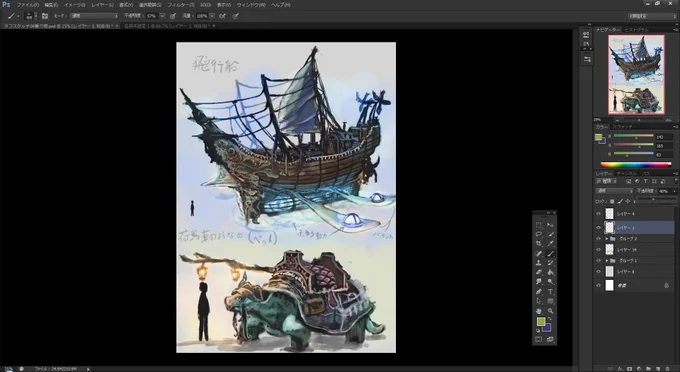680x372 pixels.
Task: Open the ファイル menu
Action: tap(27, 5)
